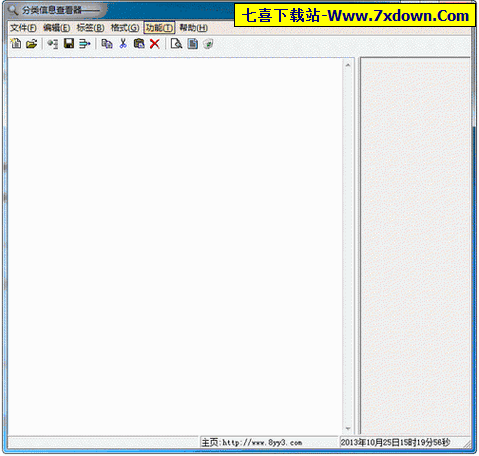Click the scrollbar up arrow
The image size is (479, 456).
tap(348, 65)
